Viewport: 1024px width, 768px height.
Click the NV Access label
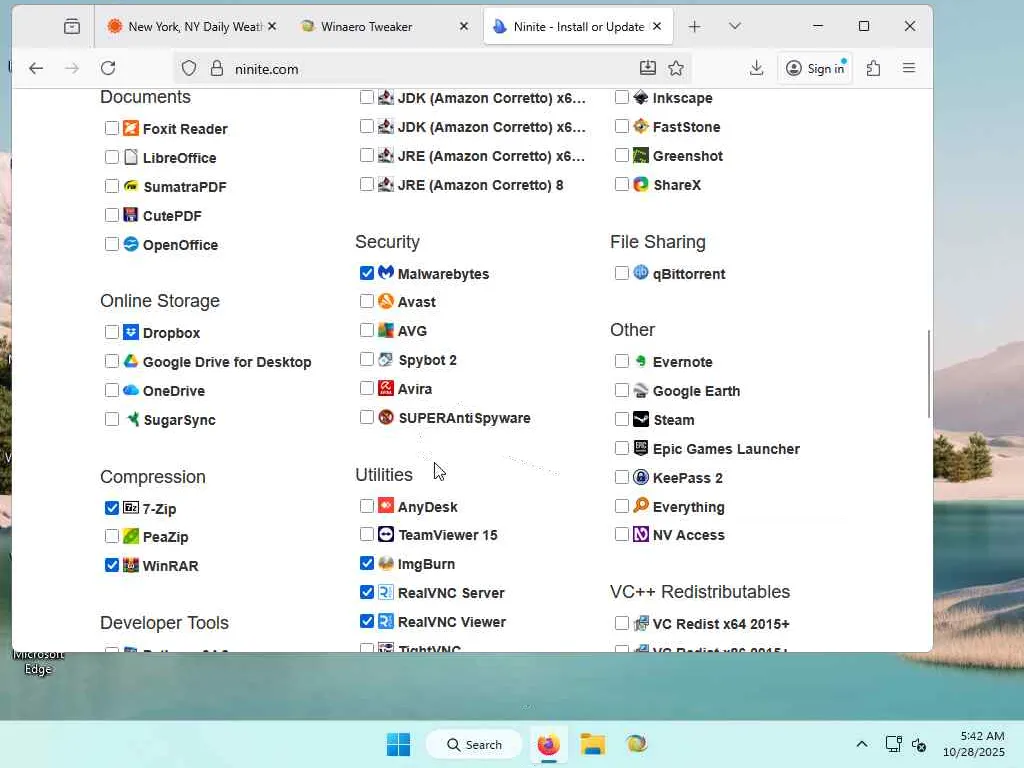point(689,535)
